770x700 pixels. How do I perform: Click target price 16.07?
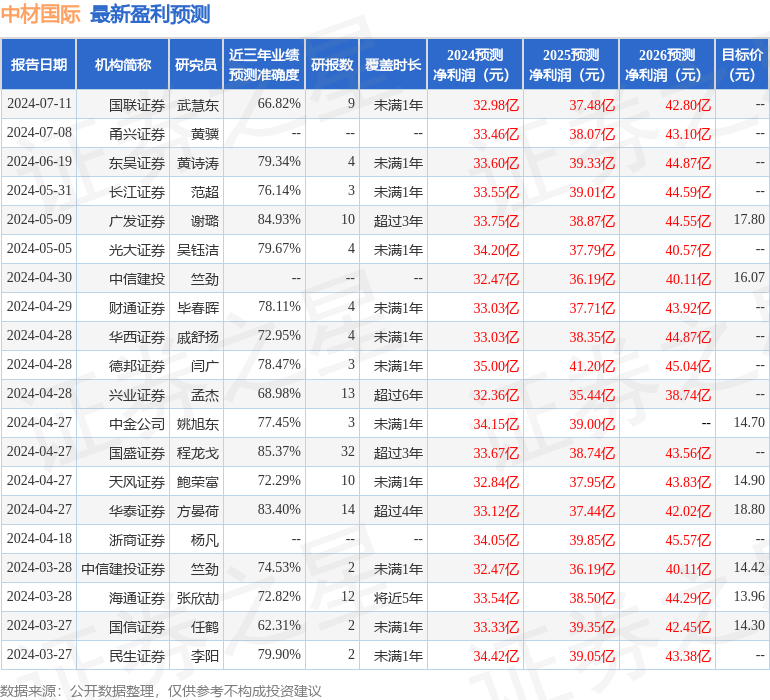click(x=749, y=278)
